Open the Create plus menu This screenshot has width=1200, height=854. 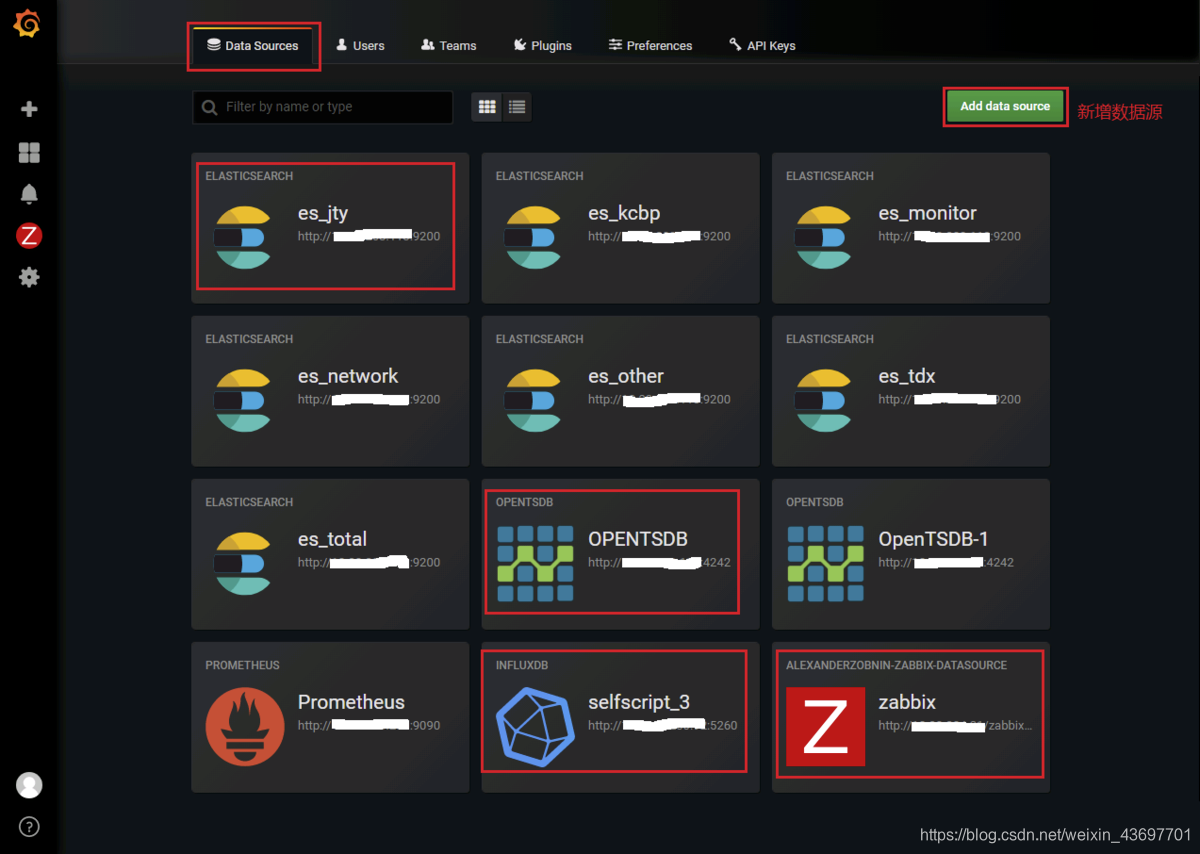coord(29,109)
